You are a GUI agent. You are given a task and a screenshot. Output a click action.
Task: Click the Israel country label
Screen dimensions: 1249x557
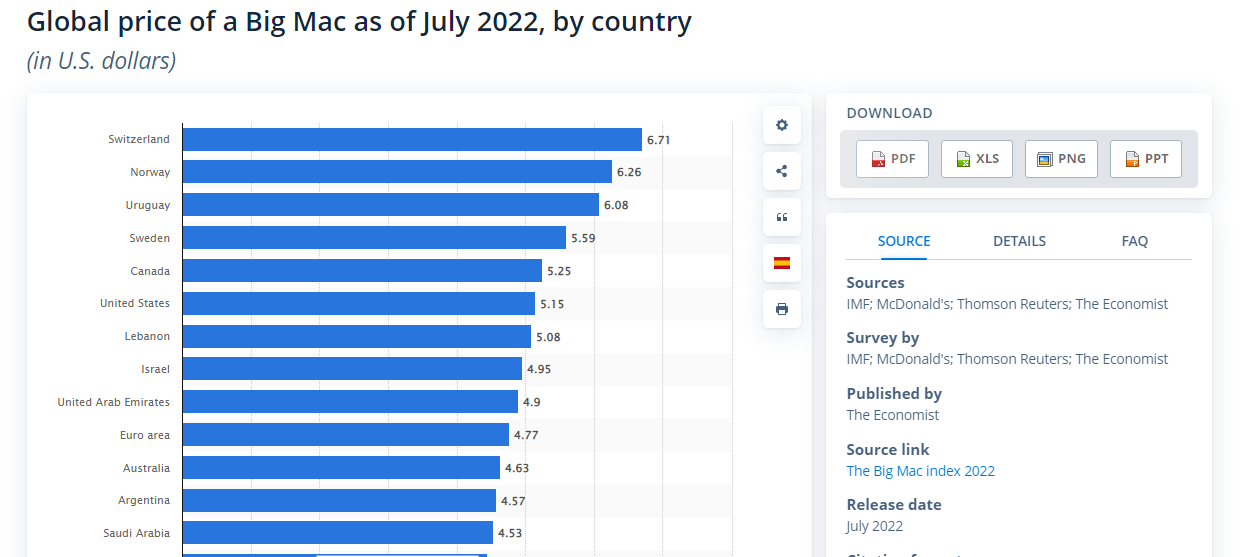156,369
